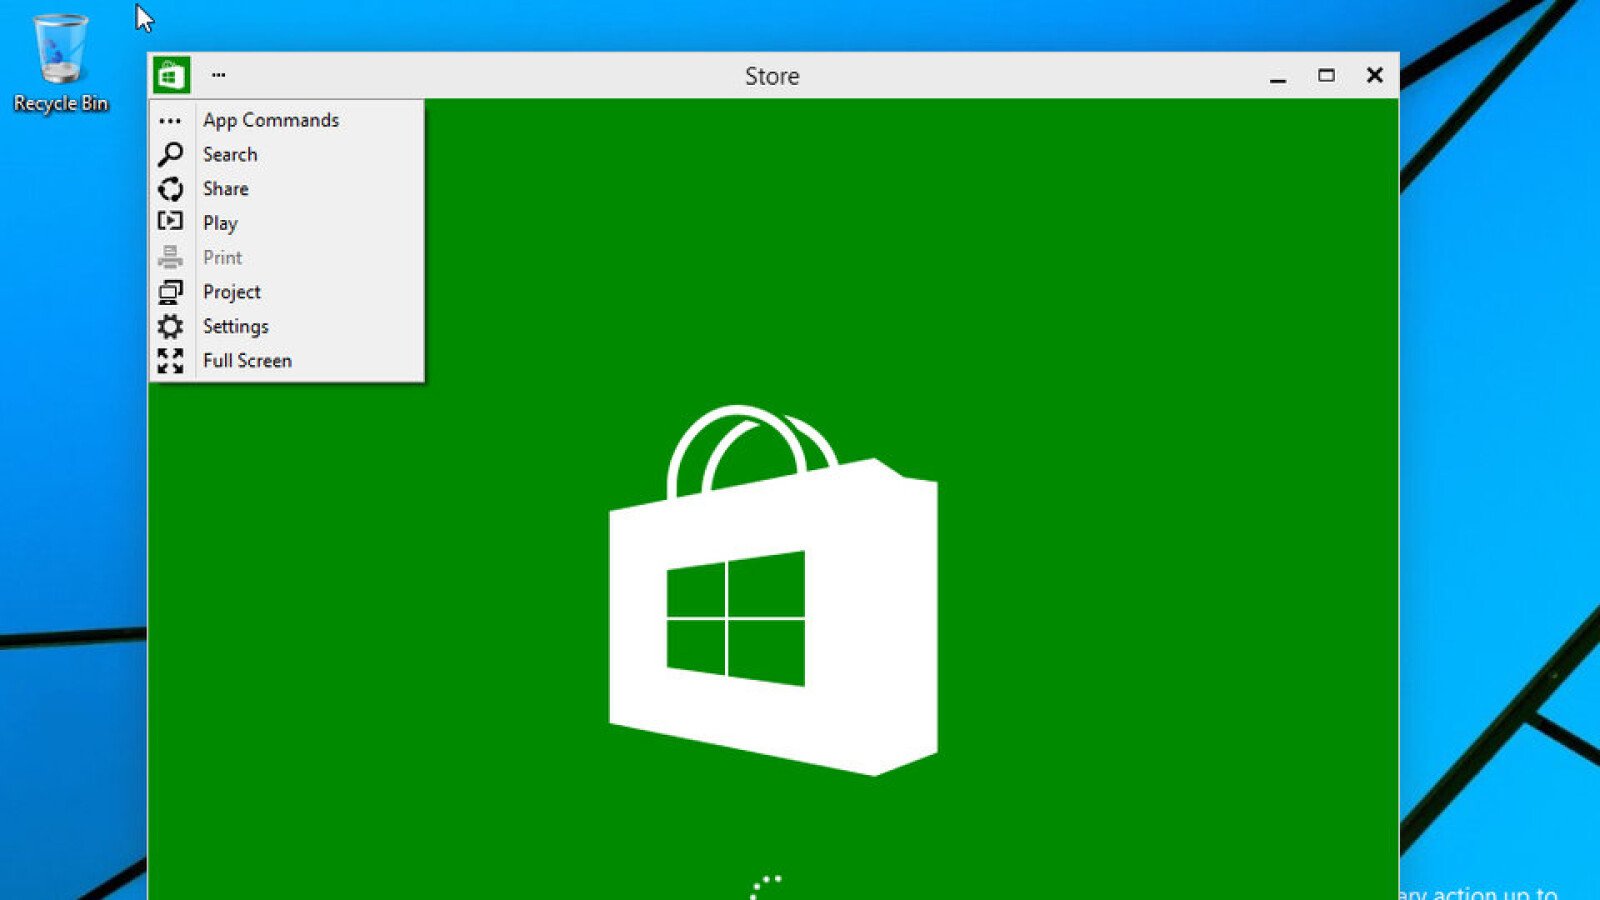Screen dimensions: 1600x900
Task: Click the Play icon in the menu
Action: [170, 222]
